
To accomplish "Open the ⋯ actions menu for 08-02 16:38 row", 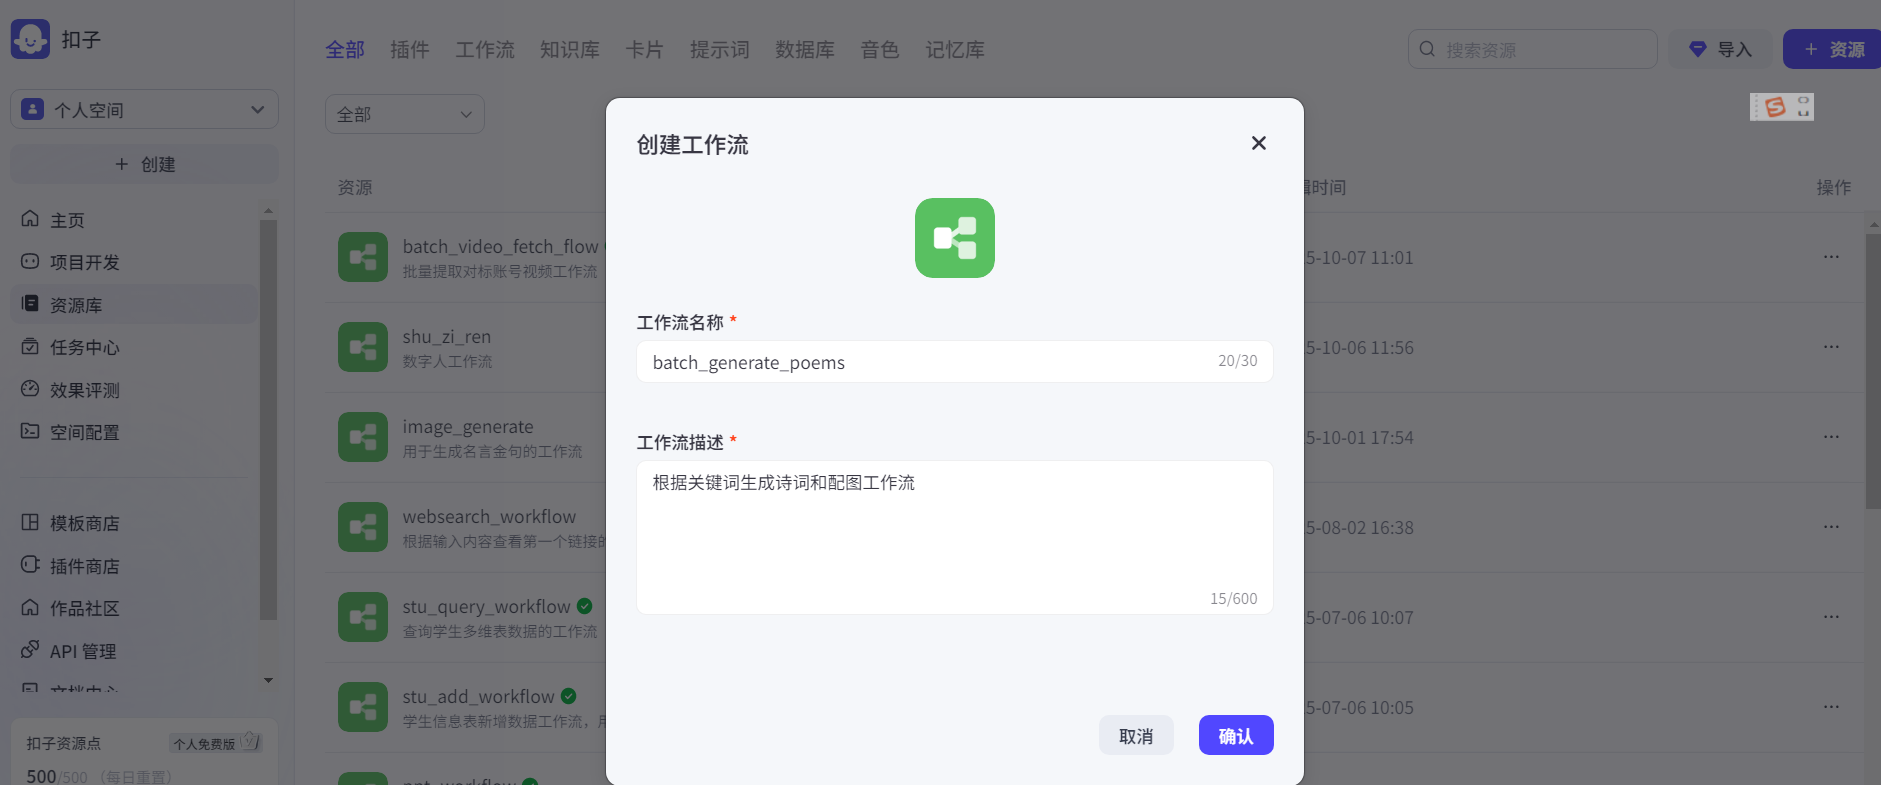I will point(1831,527).
